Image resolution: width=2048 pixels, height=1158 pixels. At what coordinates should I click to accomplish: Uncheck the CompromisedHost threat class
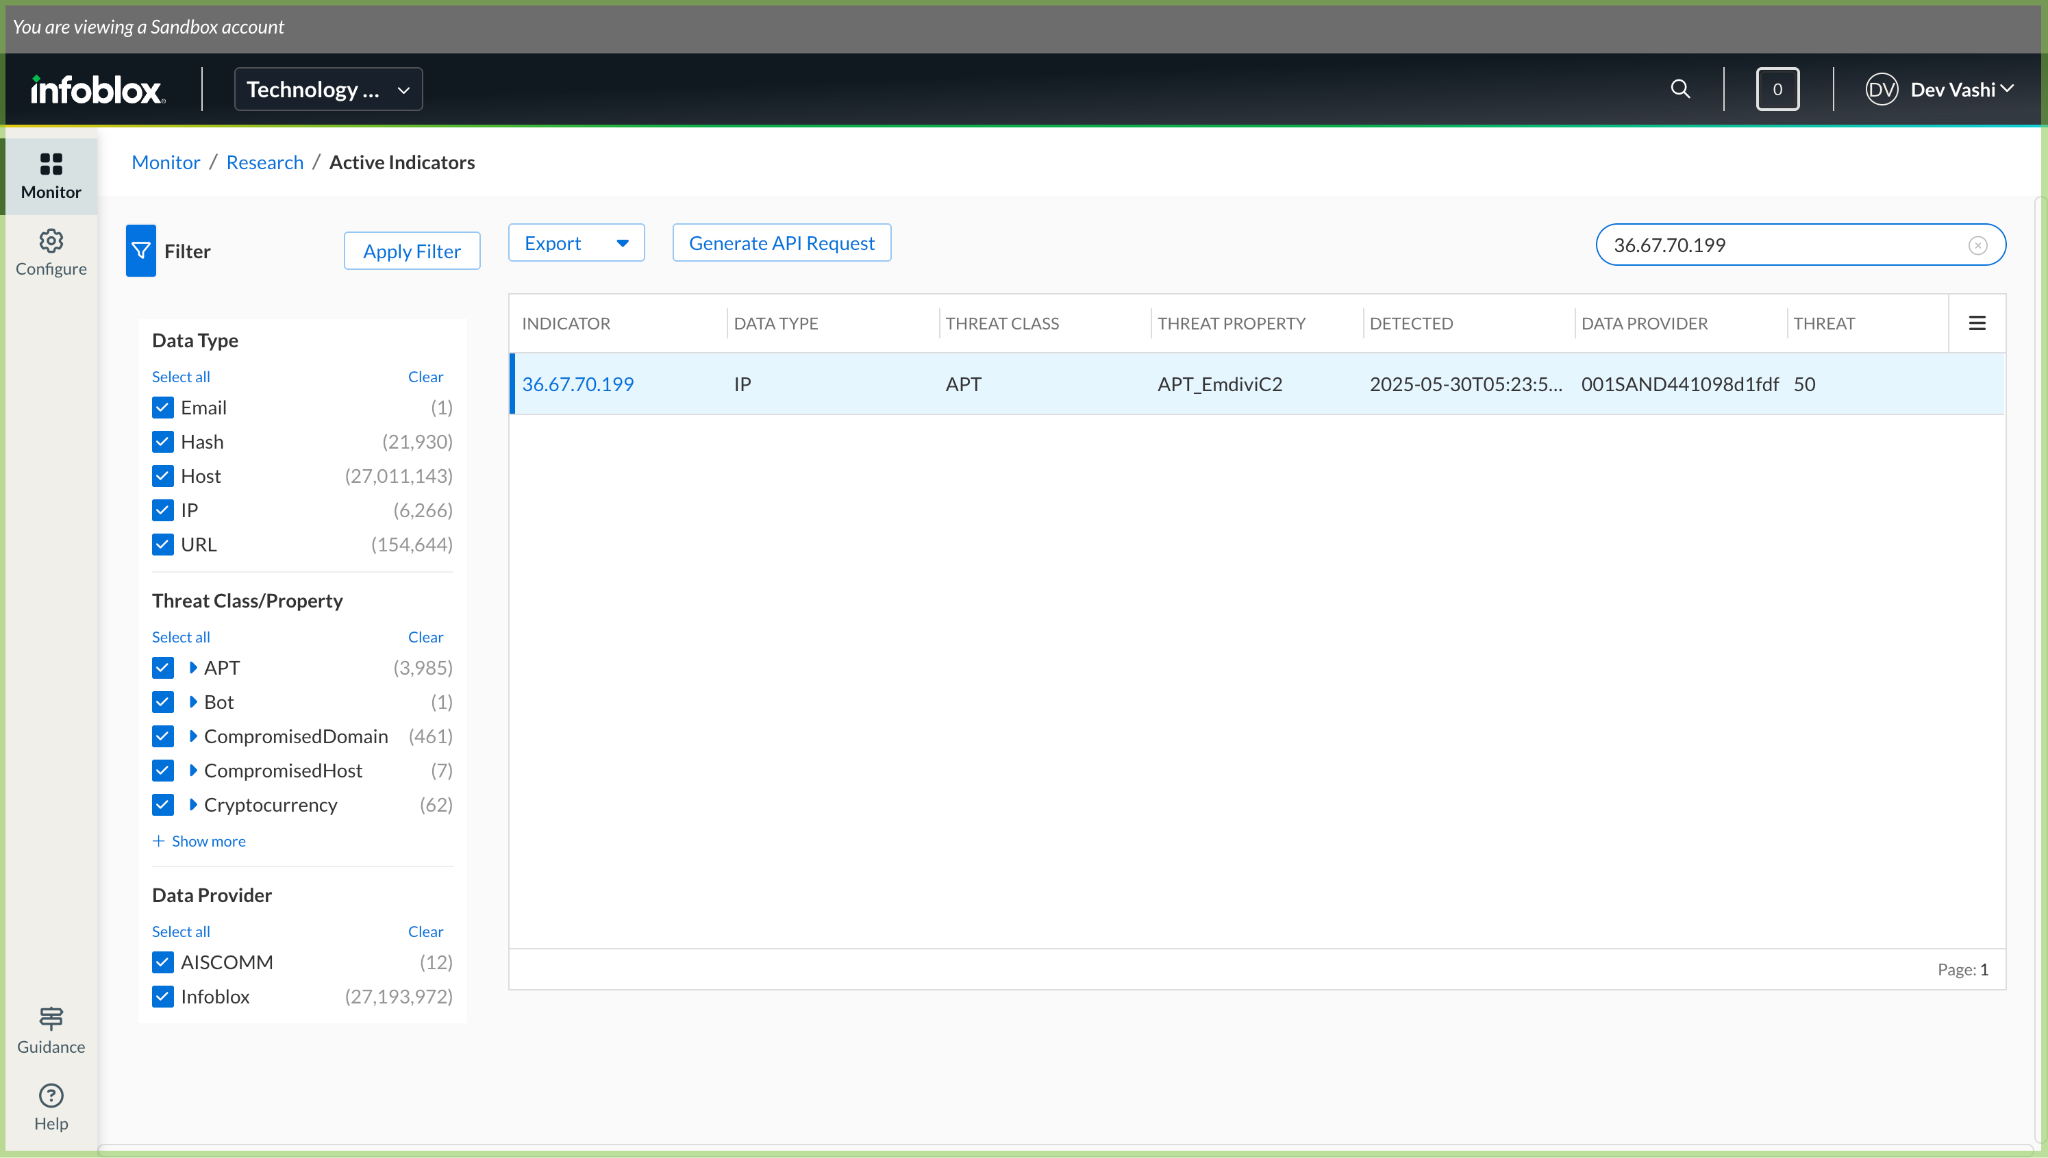coord(163,770)
